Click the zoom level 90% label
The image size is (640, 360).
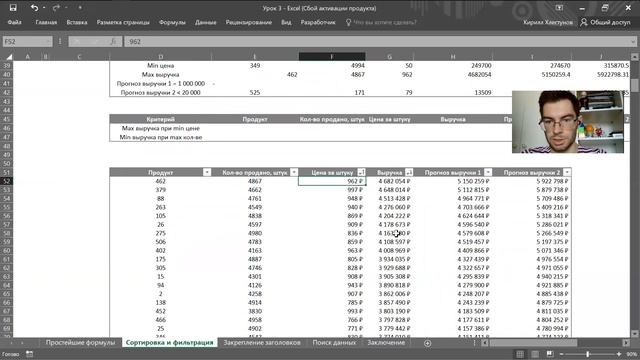(x=631, y=354)
